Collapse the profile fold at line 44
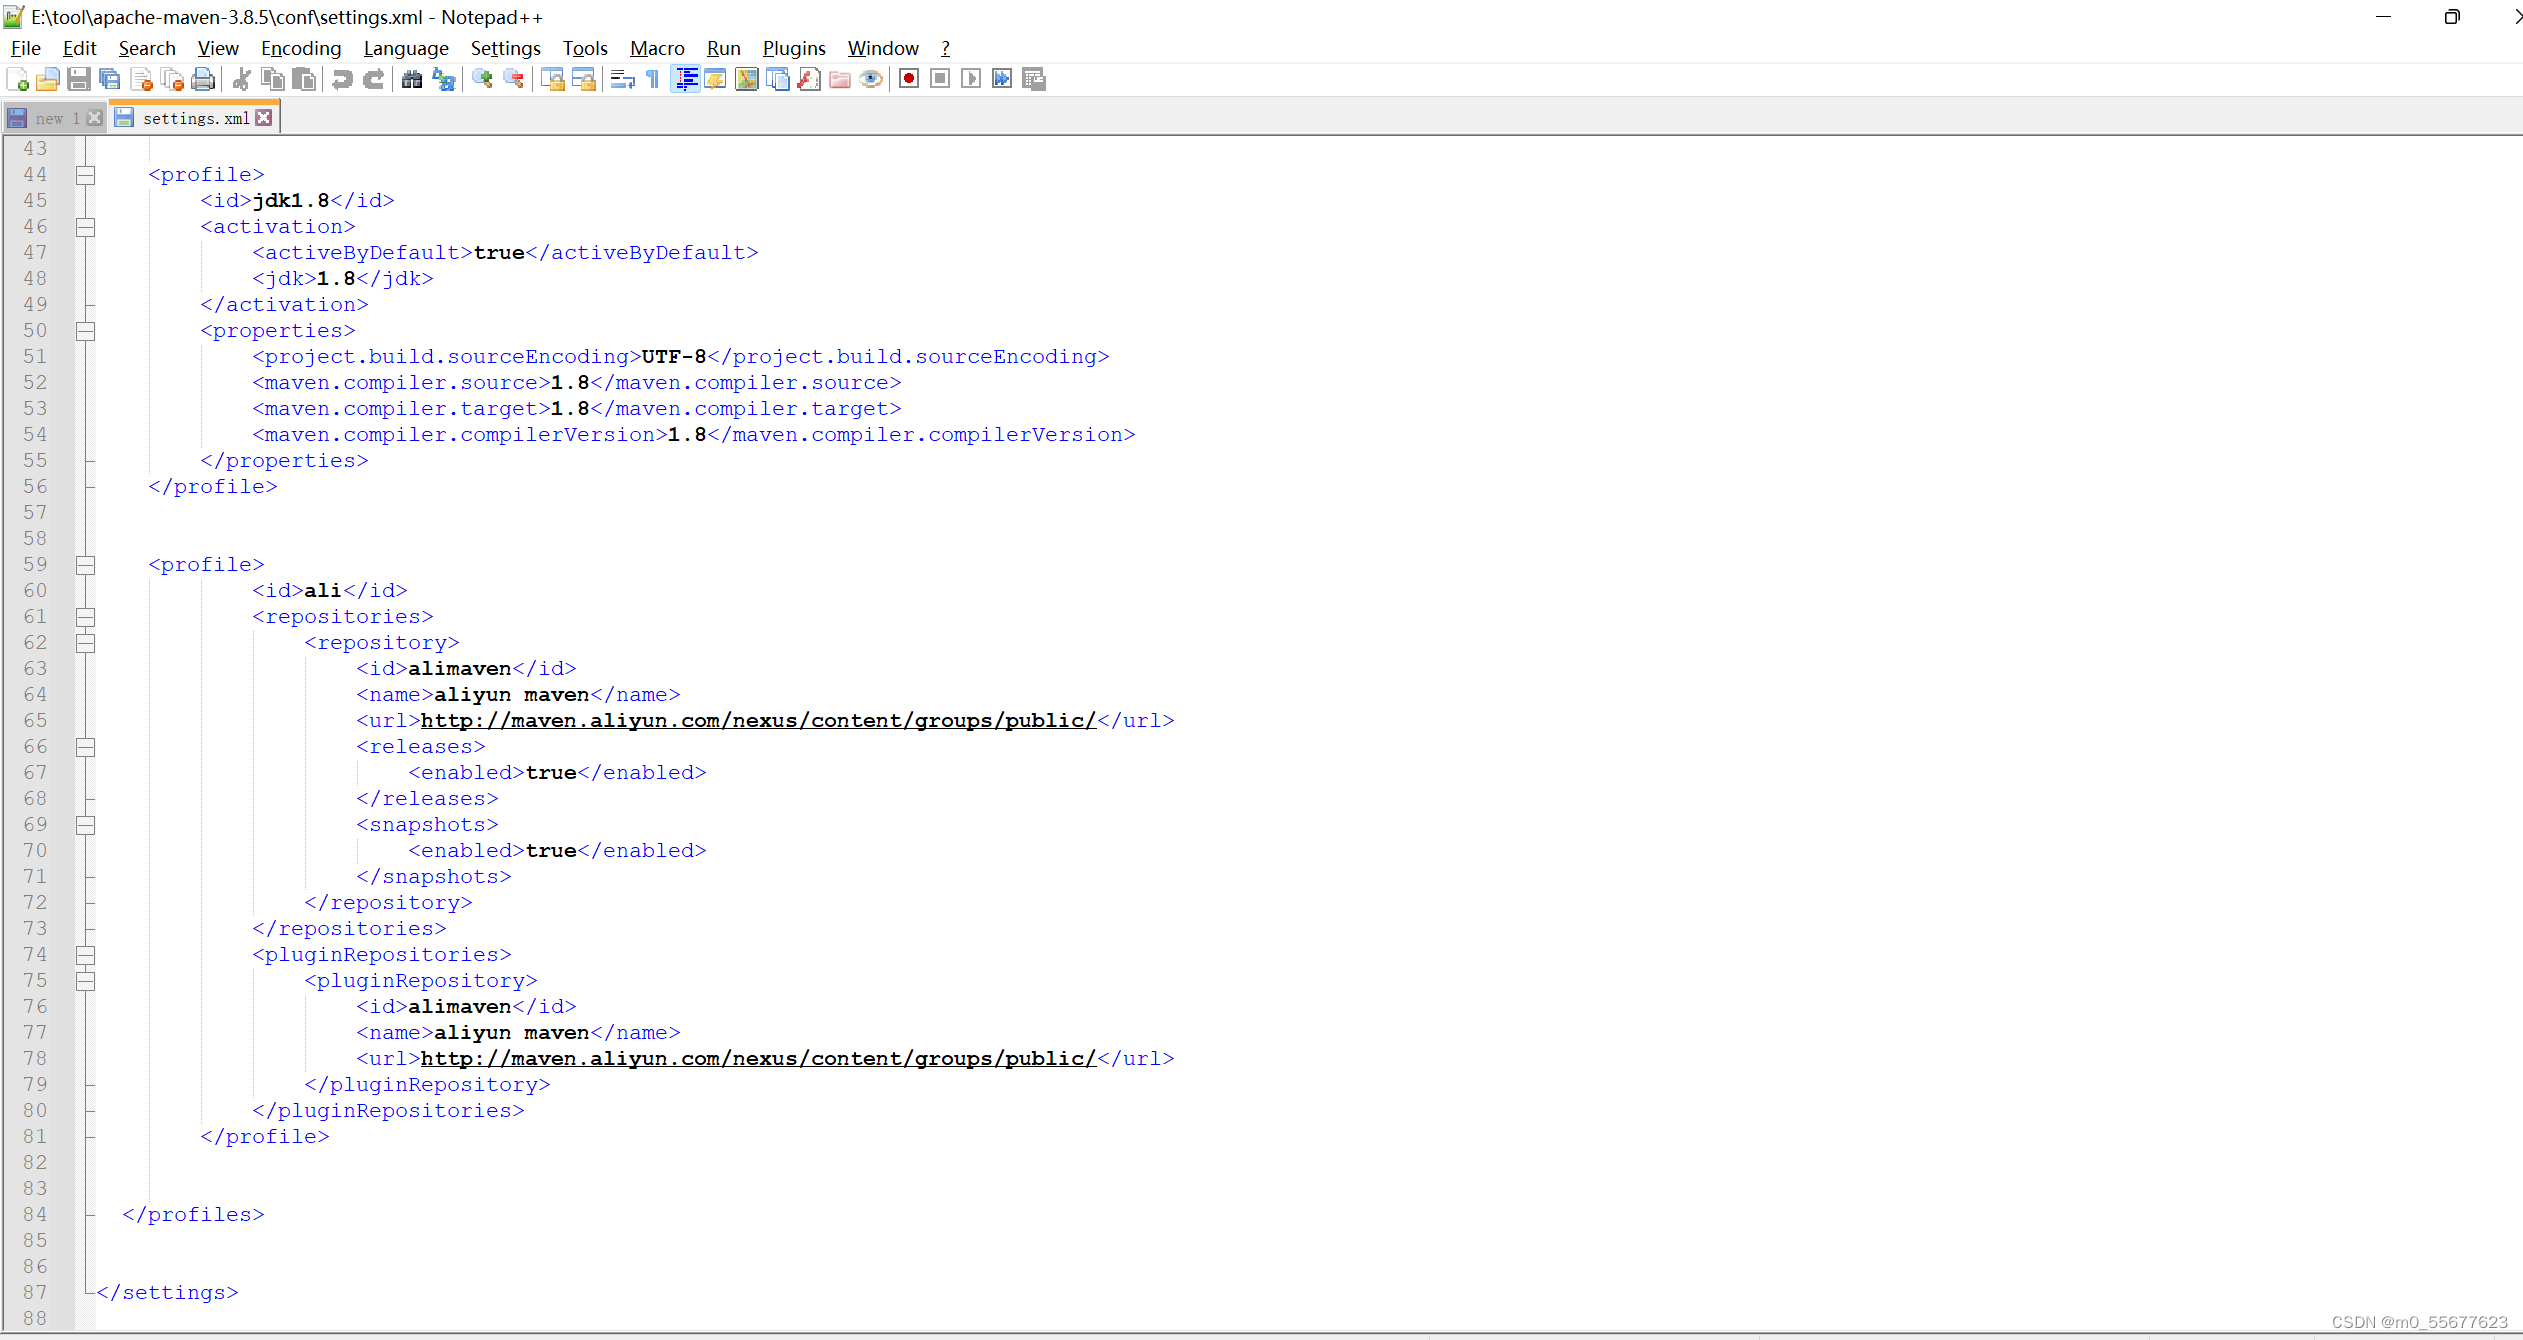The height and width of the screenshot is (1340, 2523). (x=85, y=174)
